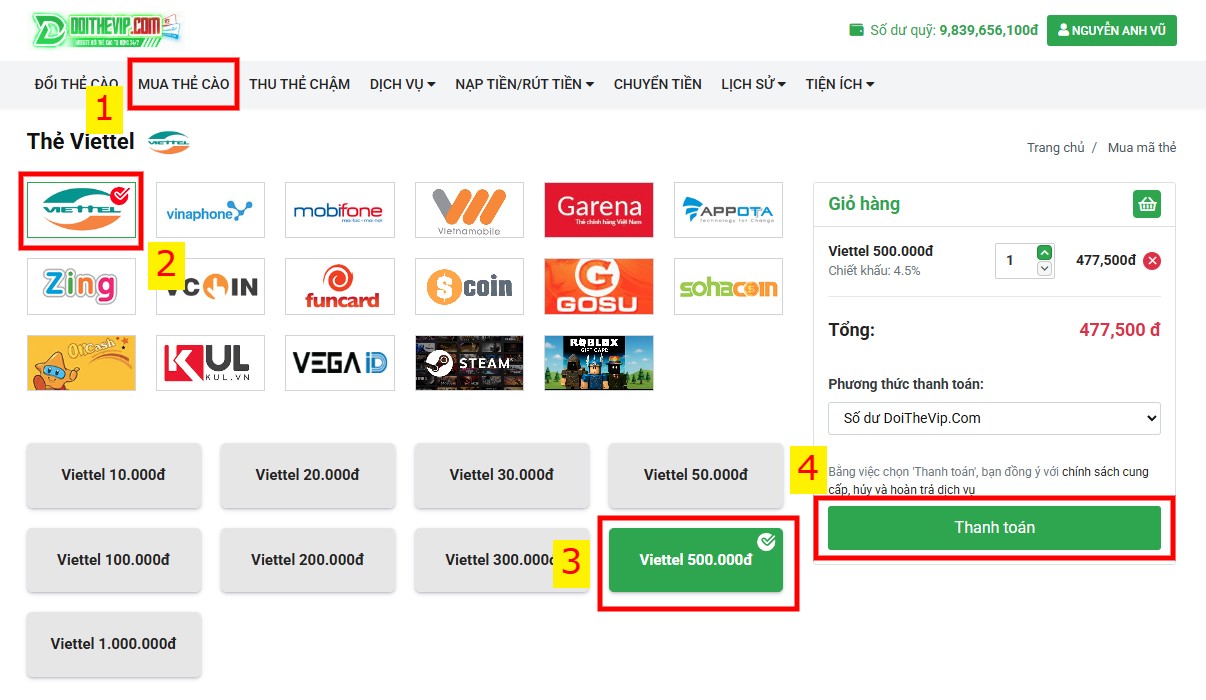Screen dimensions: 1206x700
Task: Open the payment method dropdown
Action: (x=994, y=418)
